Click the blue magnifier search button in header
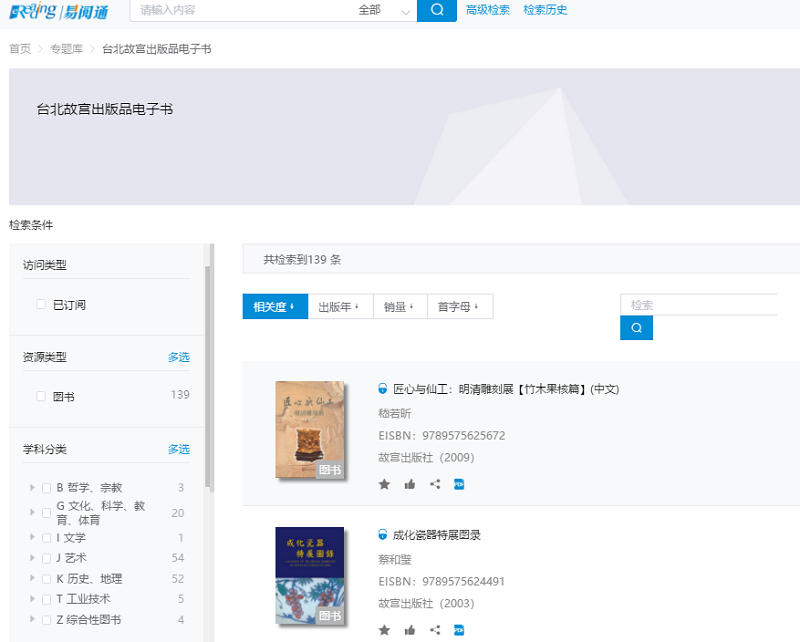The width and height of the screenshot is (800, 642). 435,11
